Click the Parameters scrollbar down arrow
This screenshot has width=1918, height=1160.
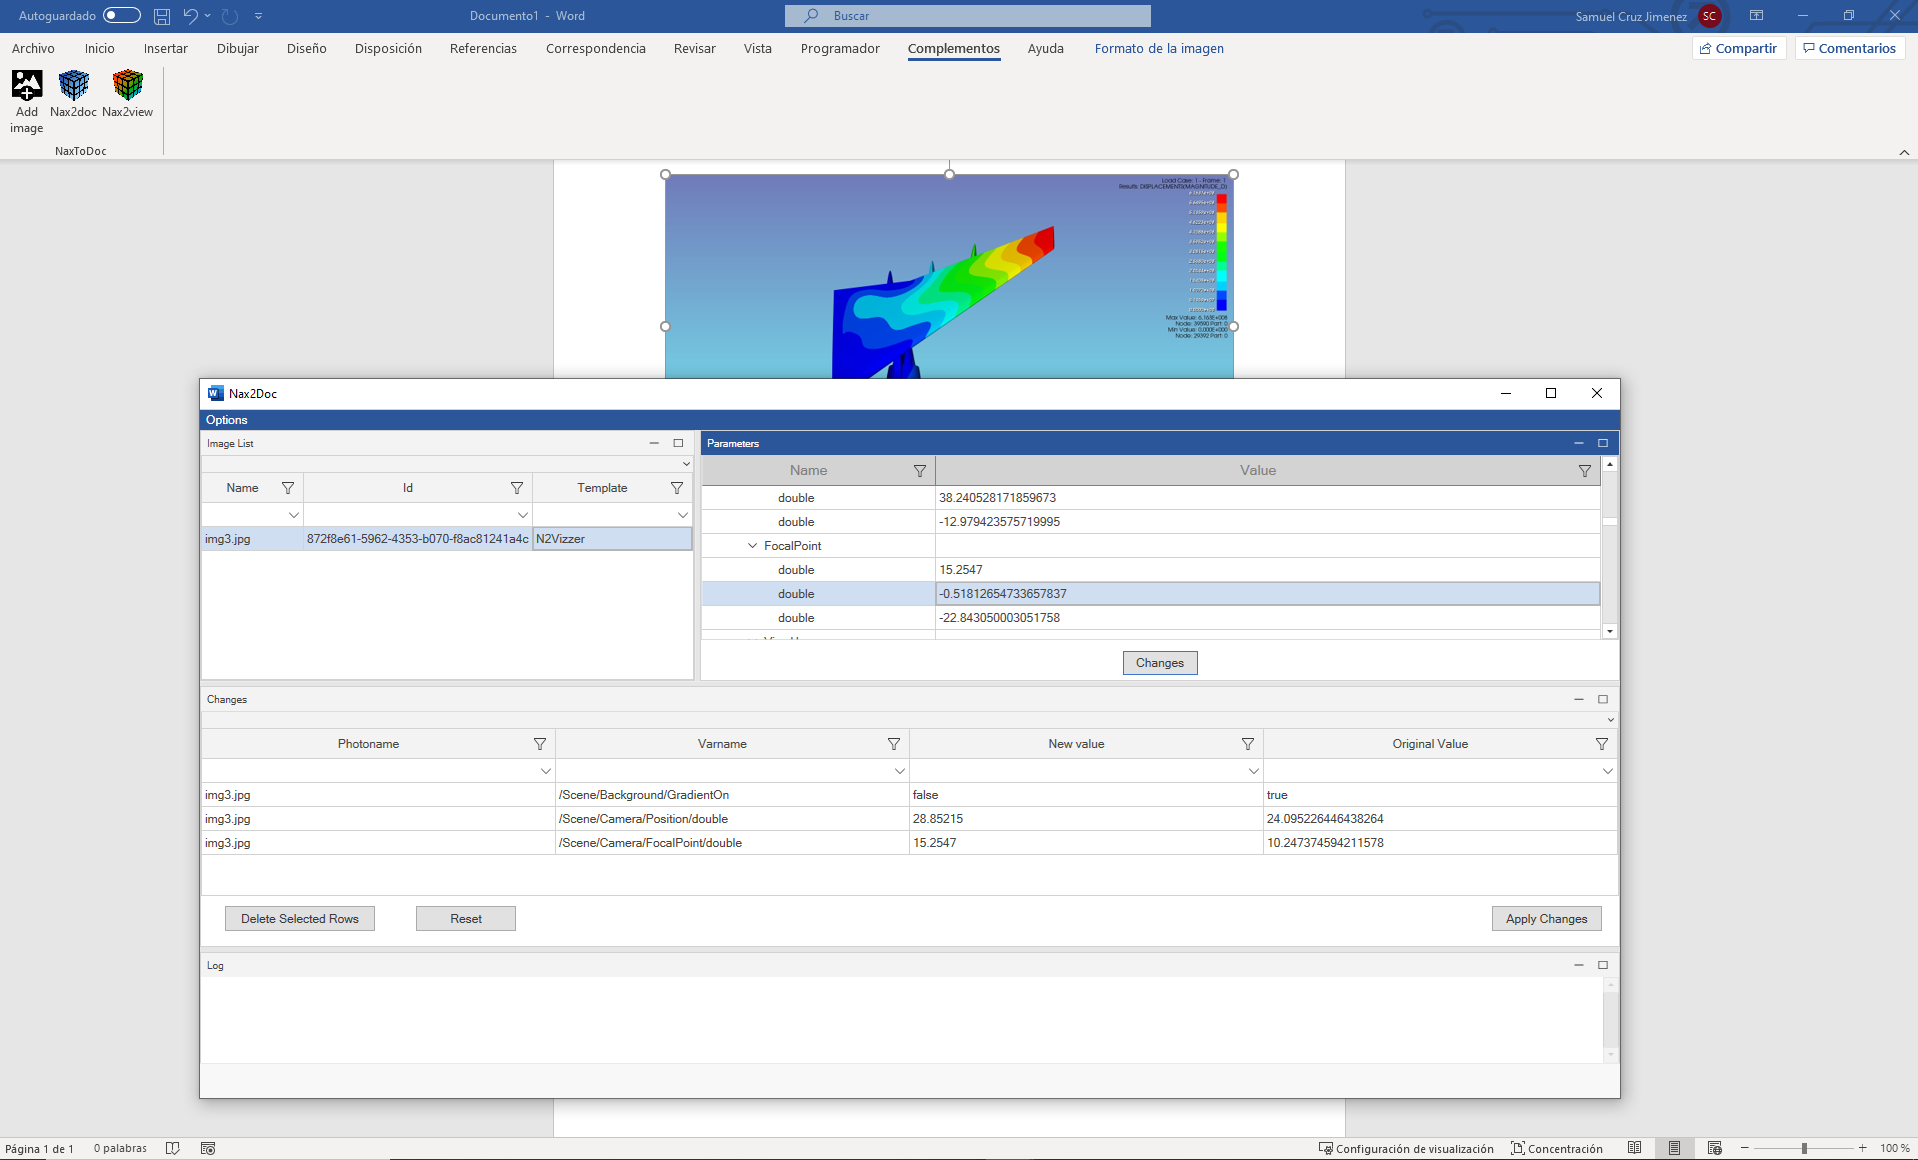click(1610, 631)
